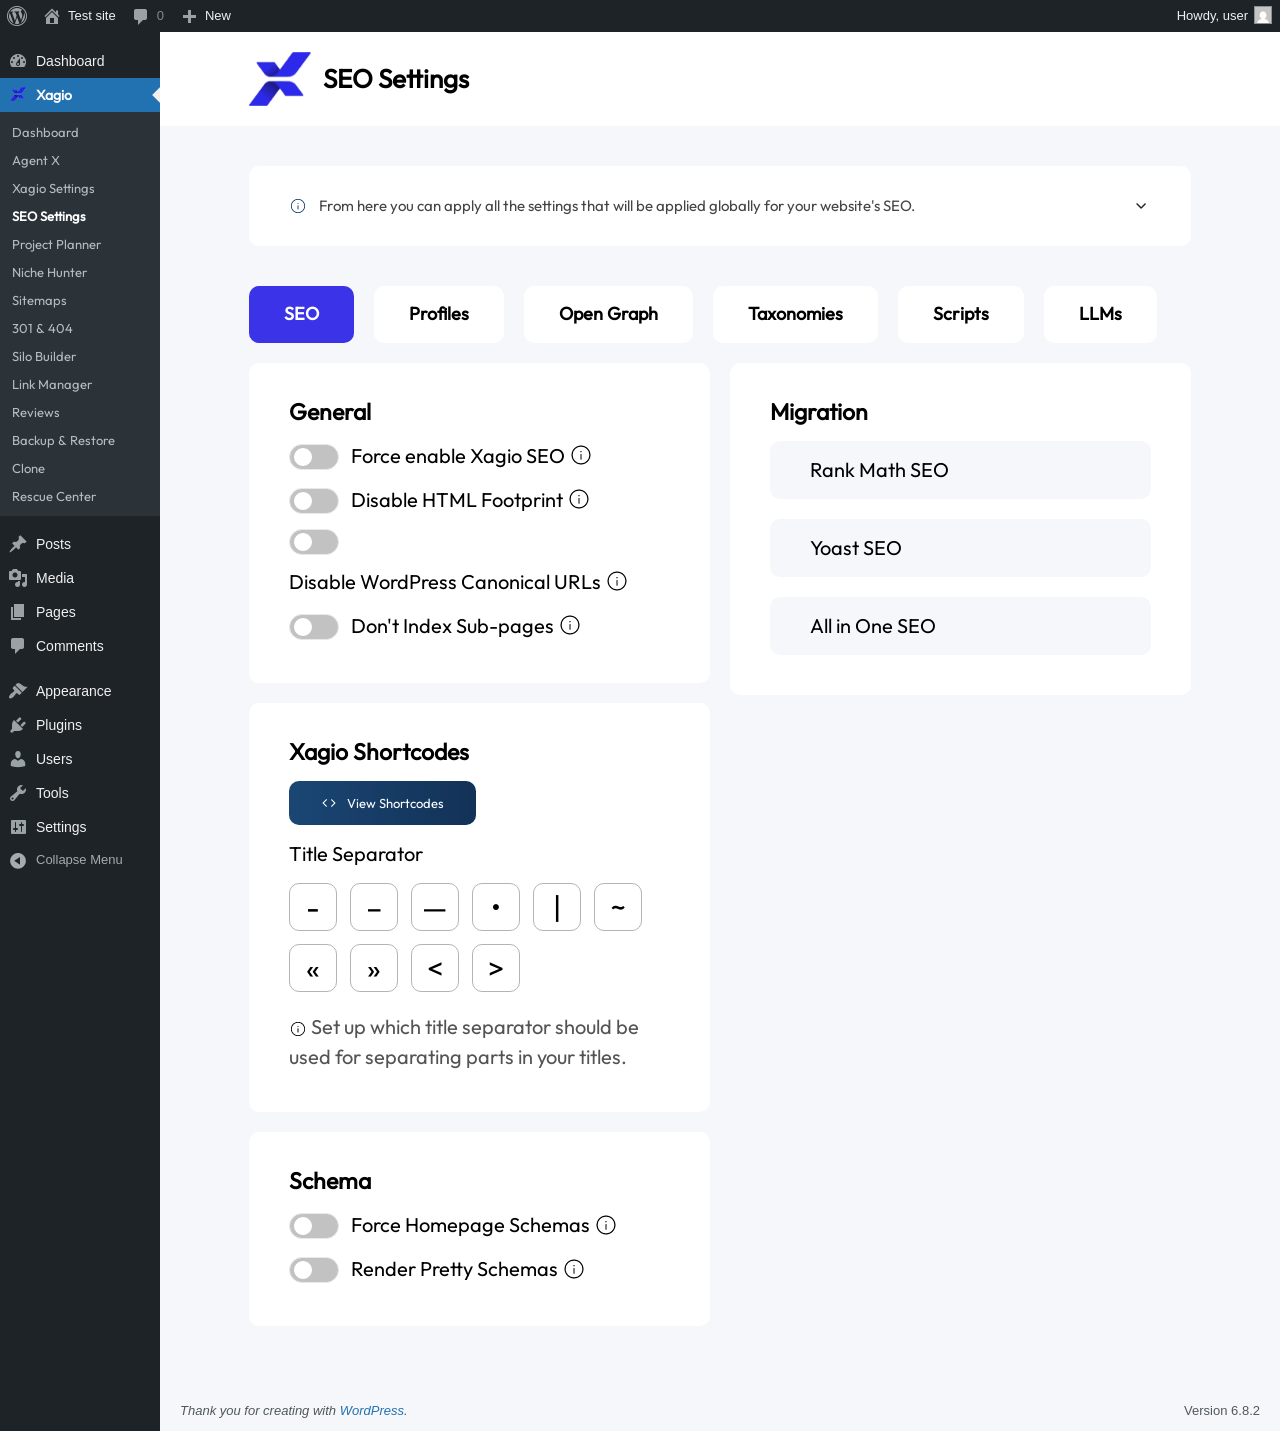Show info for Disable WordPress Canonical URLs
This screenshot has height=1431, width=1280.
tap(617, 581)
